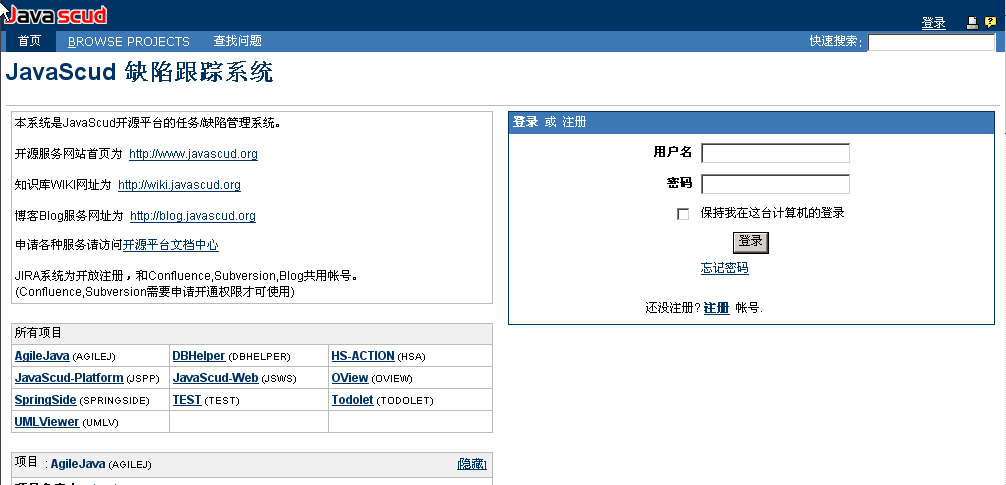
Task: Open the yellow help icon
Action: [991, 22]
